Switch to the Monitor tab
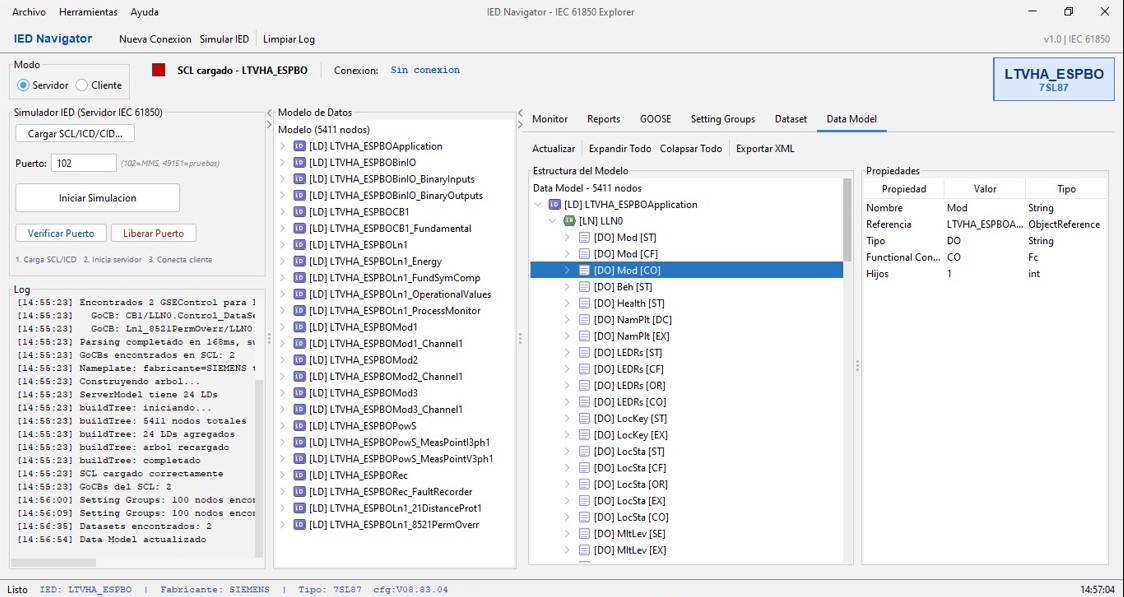The image size is (1124, 597). pyautogui.click(x=550, y=119)
